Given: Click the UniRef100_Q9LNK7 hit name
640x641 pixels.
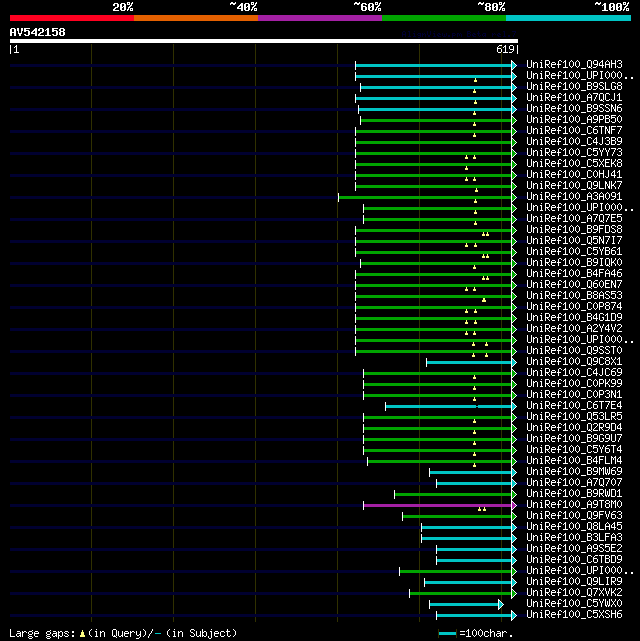Looking at the screenshot, I should [x=574, y=186].
